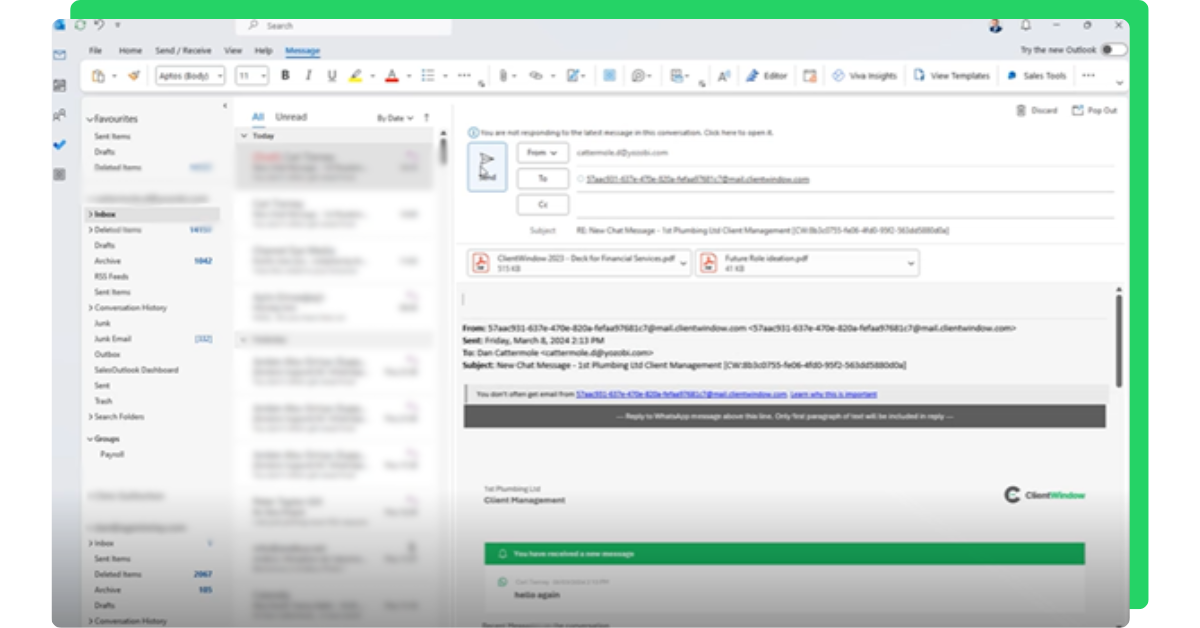Open Viva Insights from the ribbon
Image resolution: width=1200 pixels, height=628 pixels.
[865, 76]
